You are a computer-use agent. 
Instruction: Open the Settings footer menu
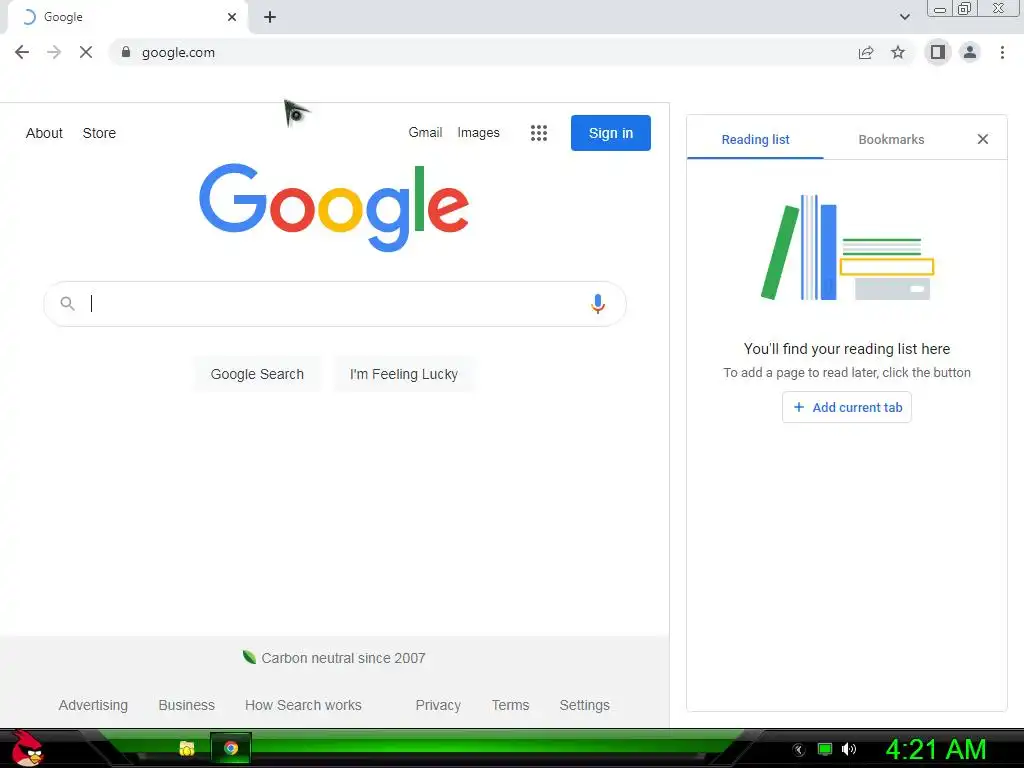click(584, 705)
